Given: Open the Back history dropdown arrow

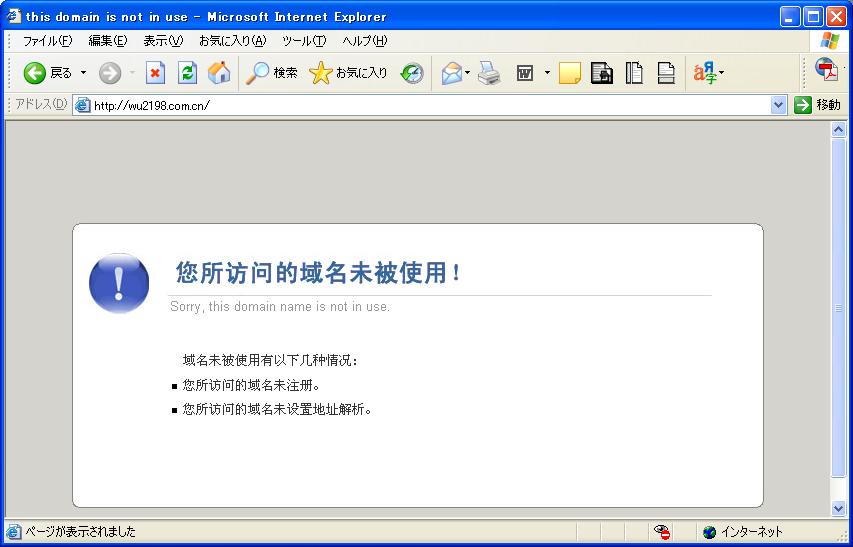Looking at the screenshot, I should pyautogui.click(x=83, y=73).
